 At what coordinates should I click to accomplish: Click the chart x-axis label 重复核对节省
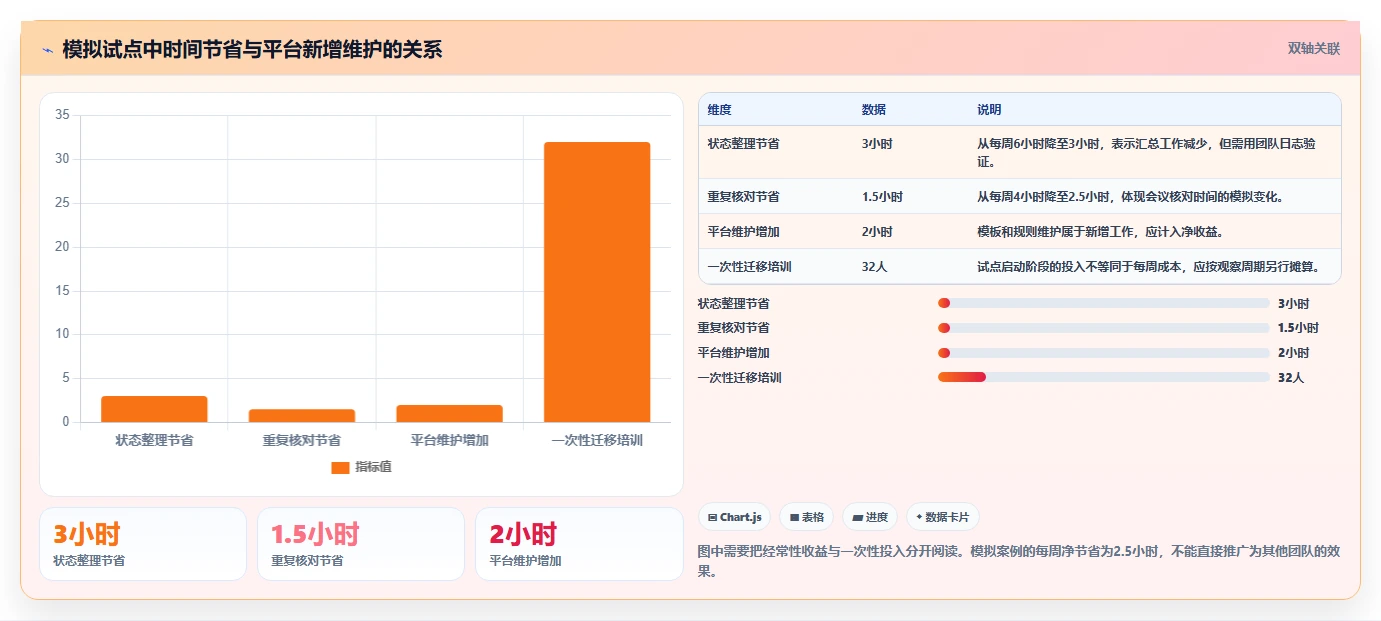coord(302,440)
